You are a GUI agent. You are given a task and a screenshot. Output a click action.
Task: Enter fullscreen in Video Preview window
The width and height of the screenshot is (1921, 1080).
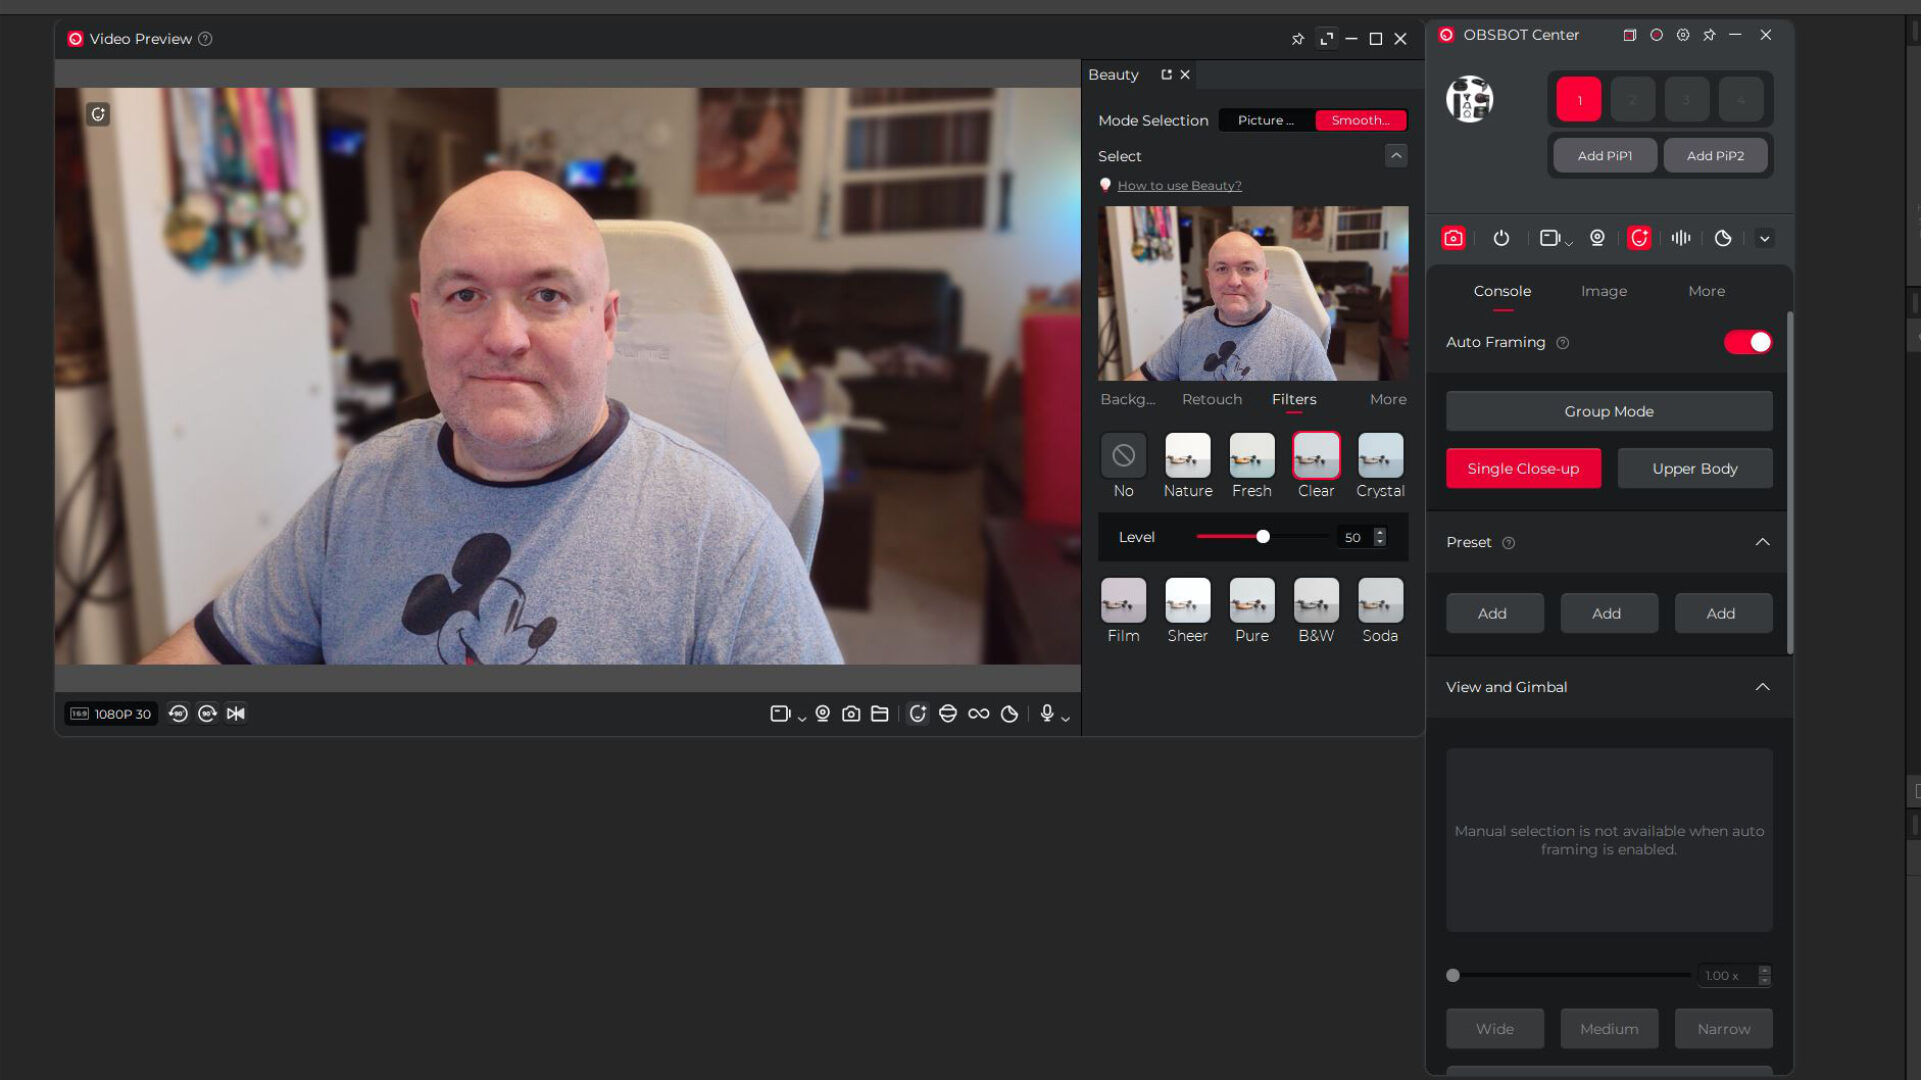click(x=1327, y=39)
